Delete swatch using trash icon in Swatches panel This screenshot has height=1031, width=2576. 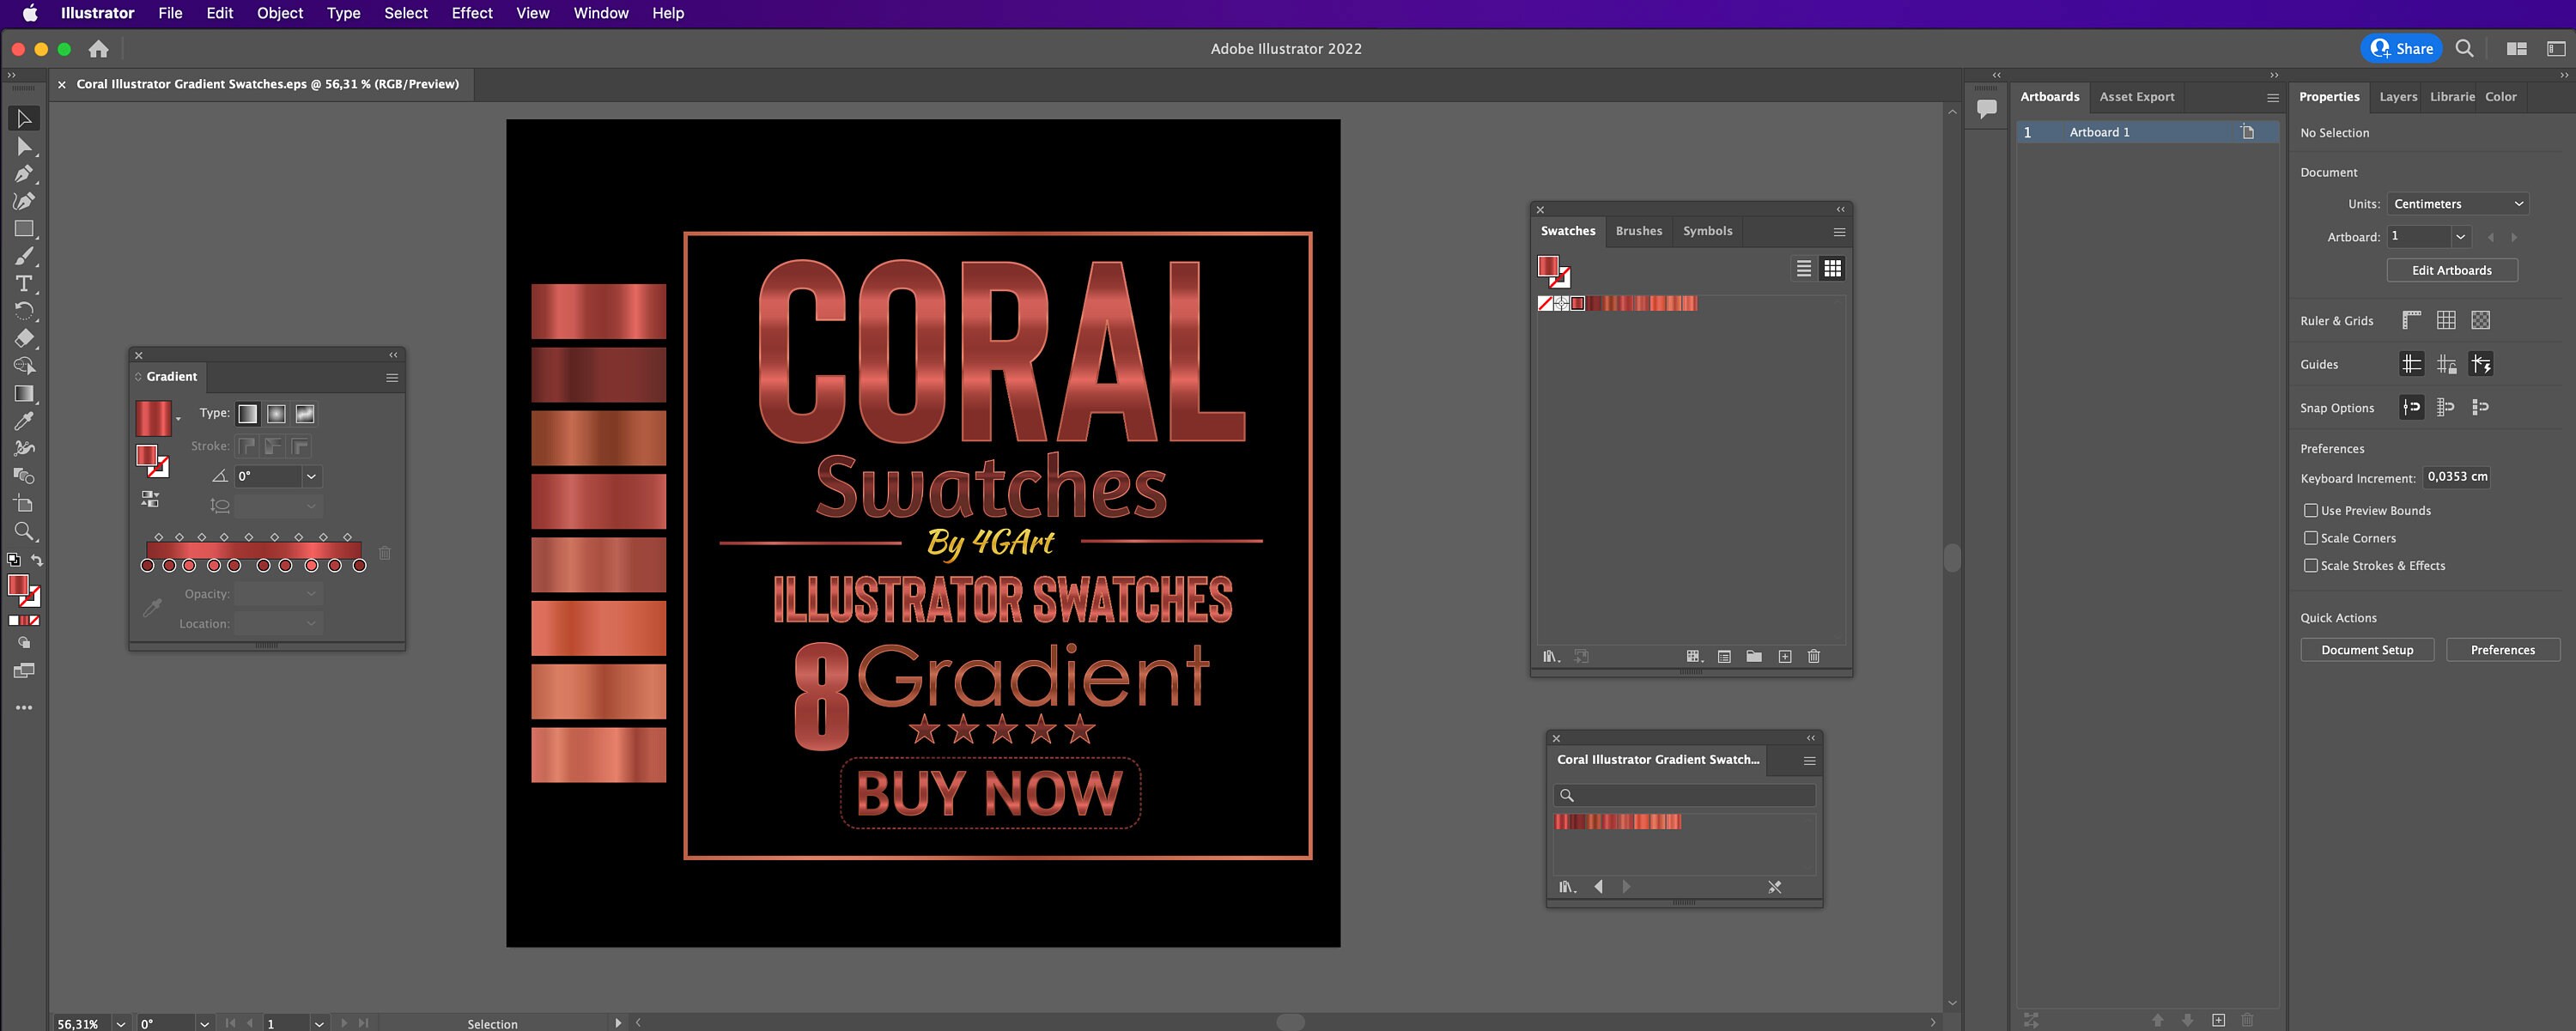click(1814, 657)
